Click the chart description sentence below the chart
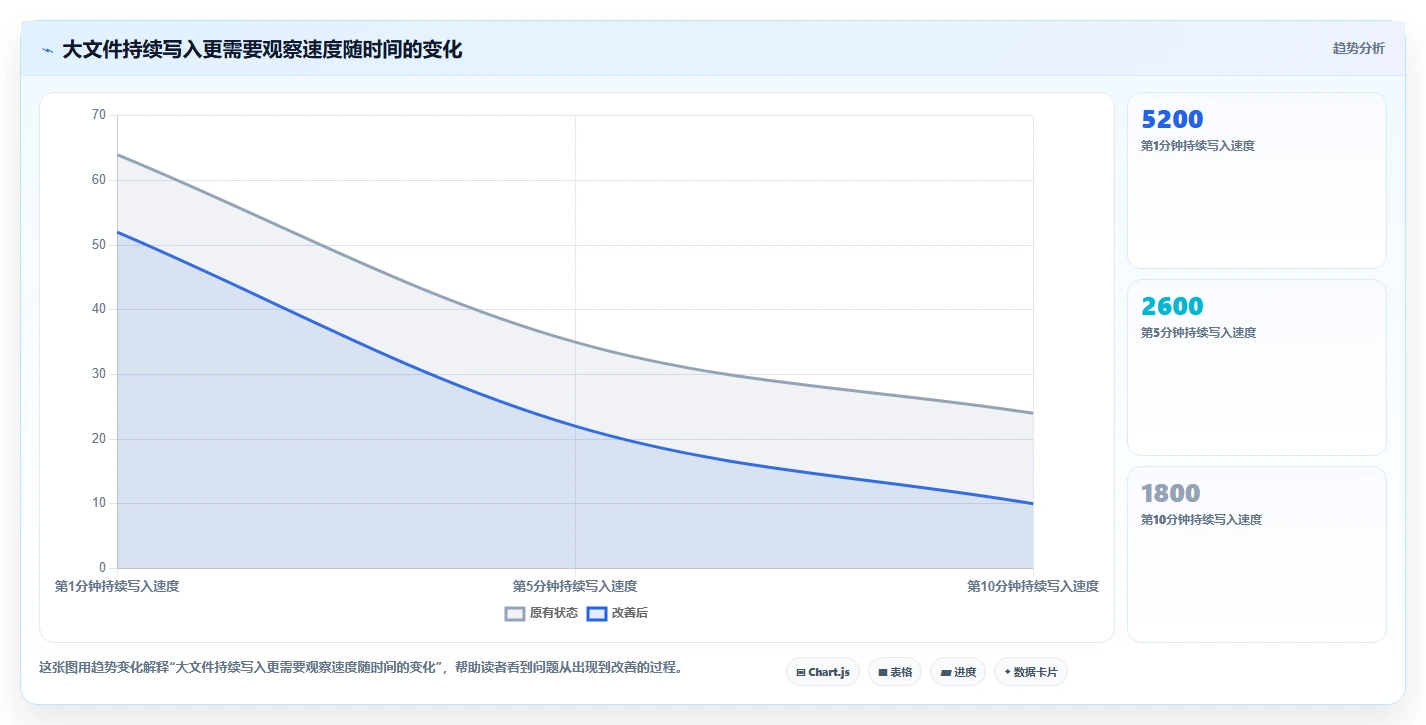 [364, 667]
